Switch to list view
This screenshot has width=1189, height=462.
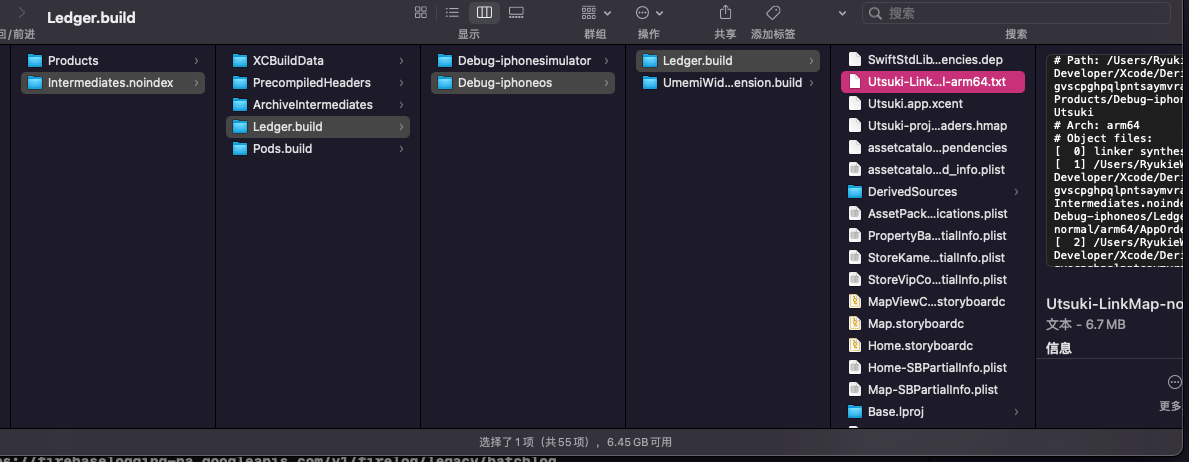(x=452, y=12)
